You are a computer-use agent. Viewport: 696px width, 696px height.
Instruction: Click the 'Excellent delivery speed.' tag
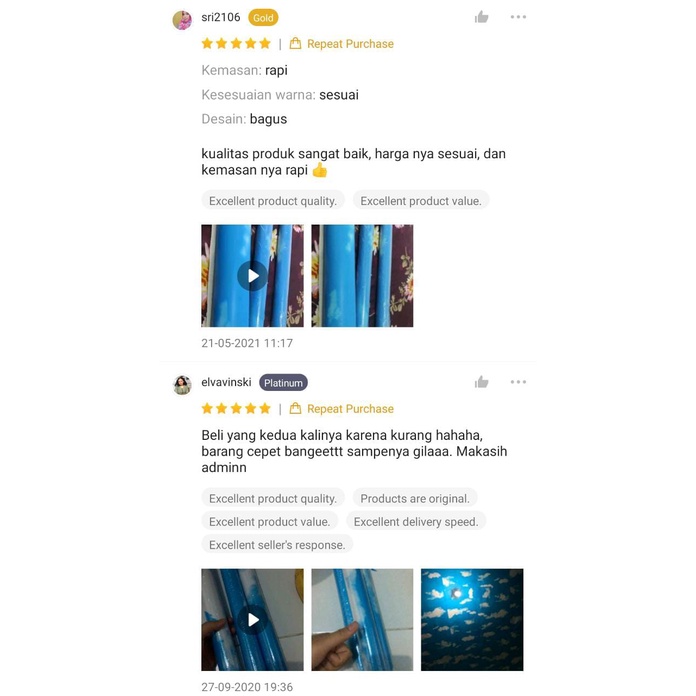coord(416,522)
